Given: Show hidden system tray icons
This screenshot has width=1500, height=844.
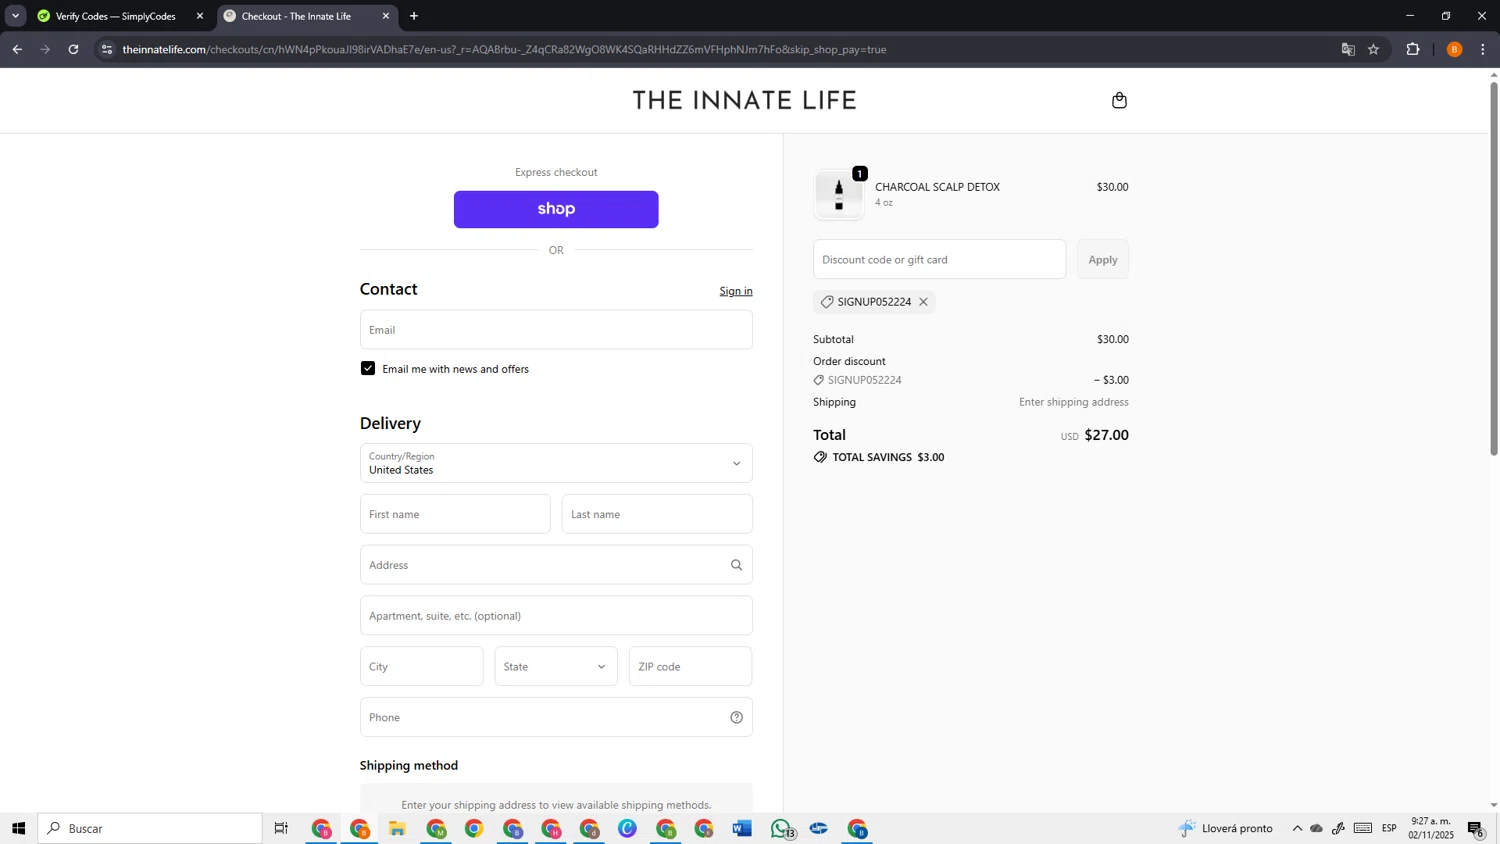Looking at the screenshot, I should (1297, 828).
